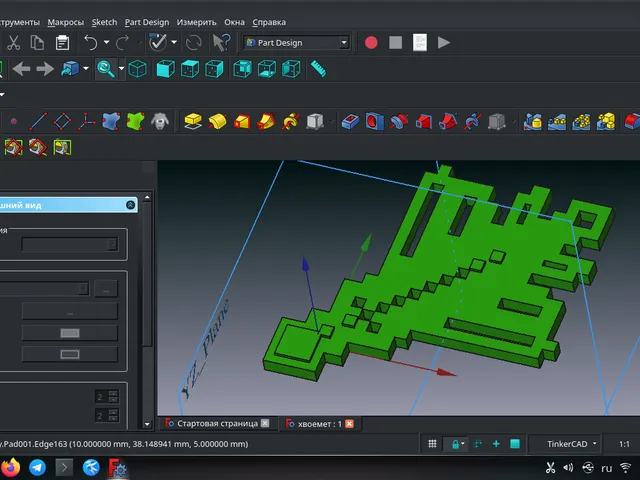This screenshot has width=640, height=480.
Task: Click the Subtractive Loft icon
Action: tap(423, 121)
